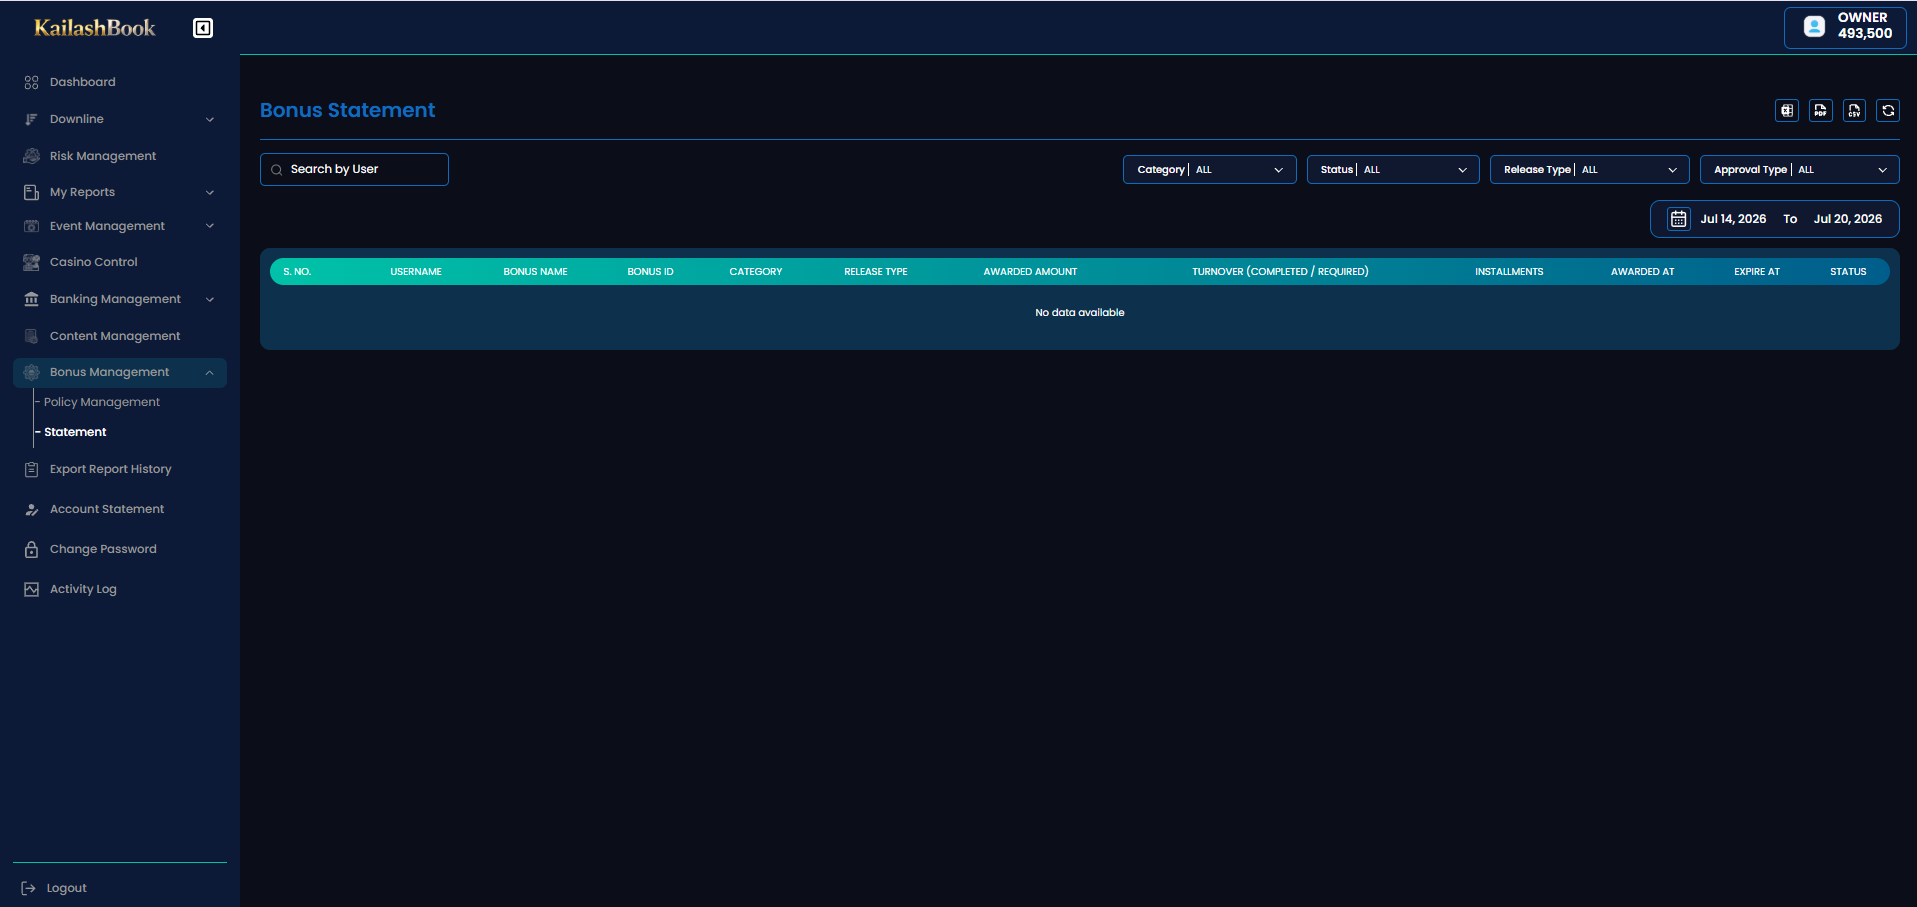Open the calendar date picker icon
The height and width of the screenshot is (907, 1917).
[1679, 219]
